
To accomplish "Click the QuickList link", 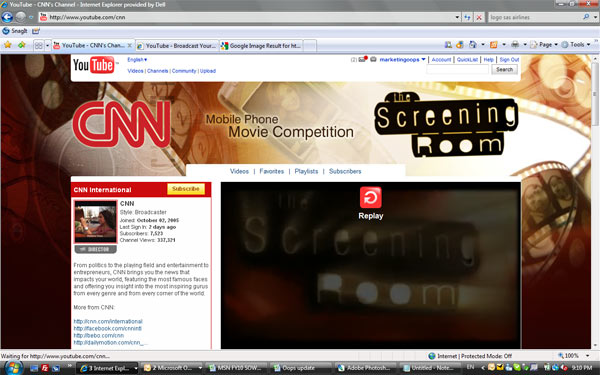I will pos(467,59).
